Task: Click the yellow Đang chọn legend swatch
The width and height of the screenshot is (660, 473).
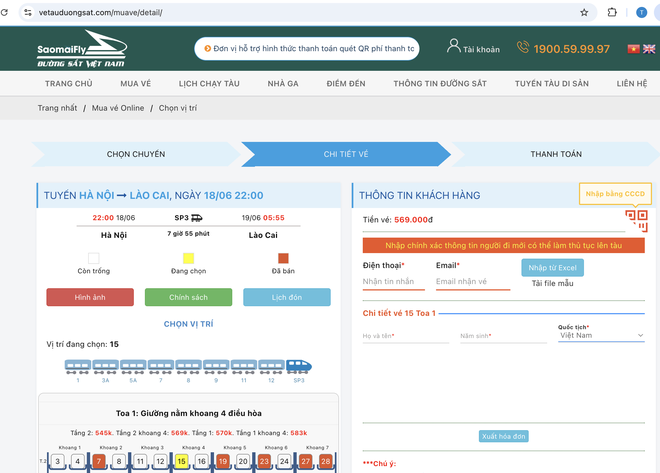Action: tap(188, 258)
